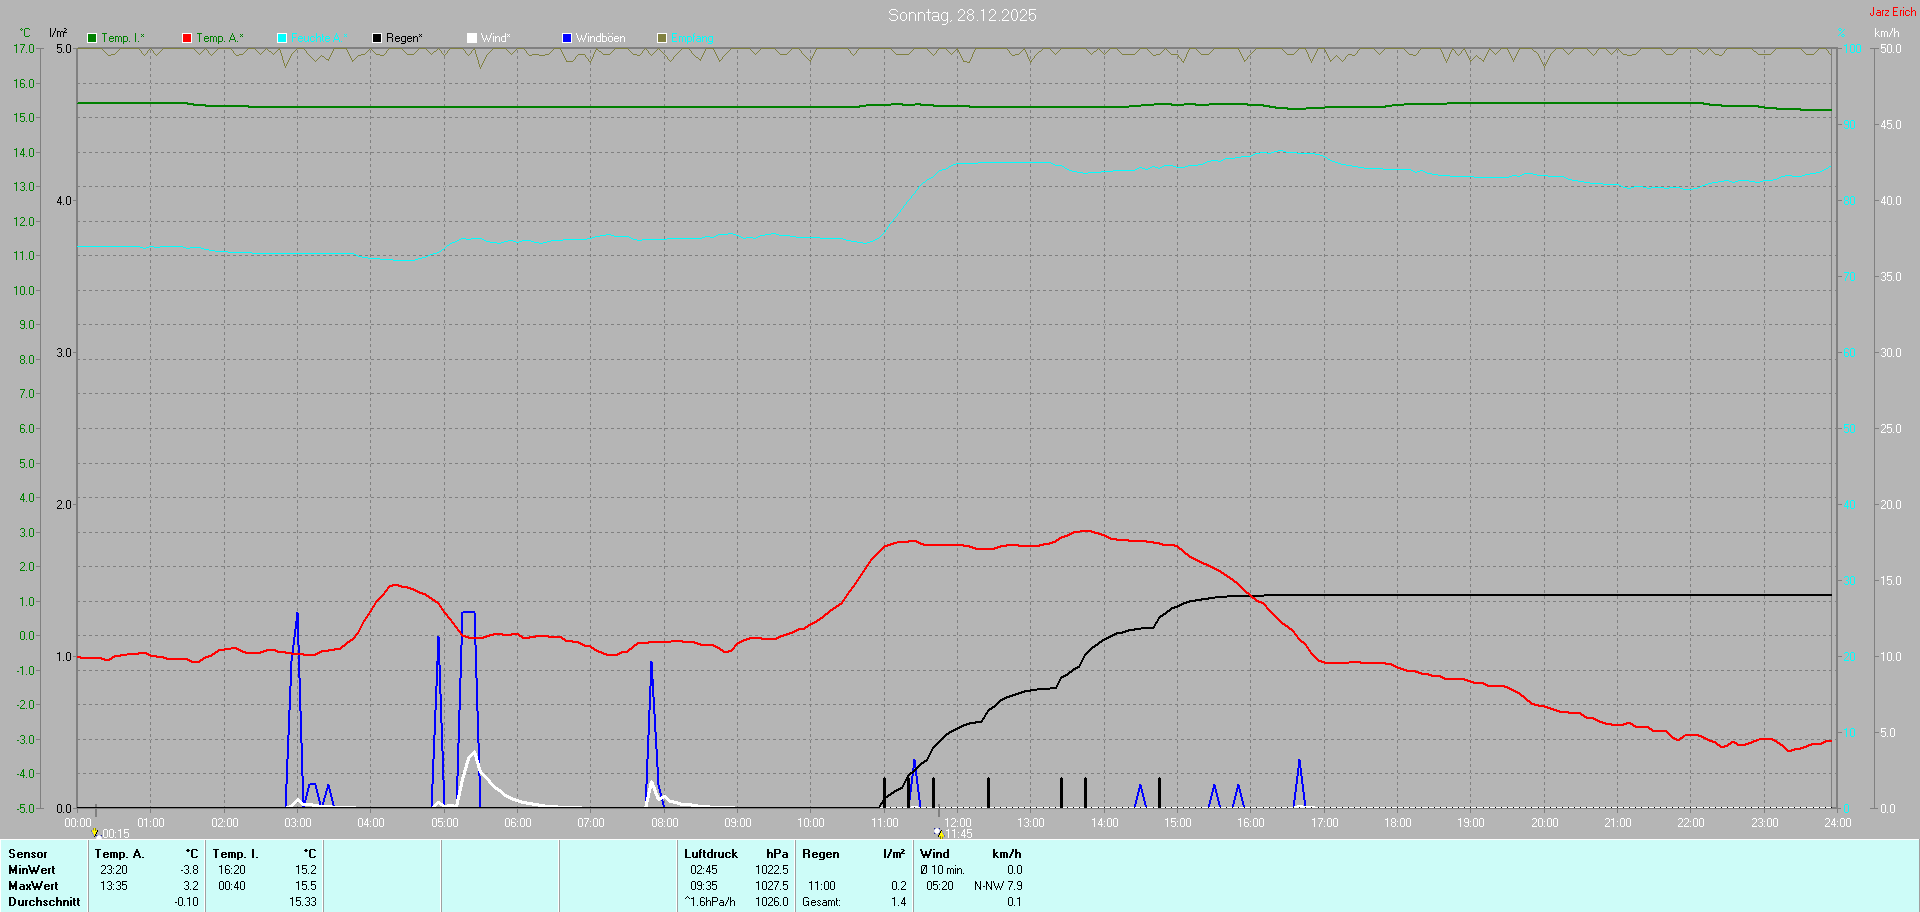Click the 'Sensor' header in the table
Screen dimensions: 1920x912
click(28, 854)
